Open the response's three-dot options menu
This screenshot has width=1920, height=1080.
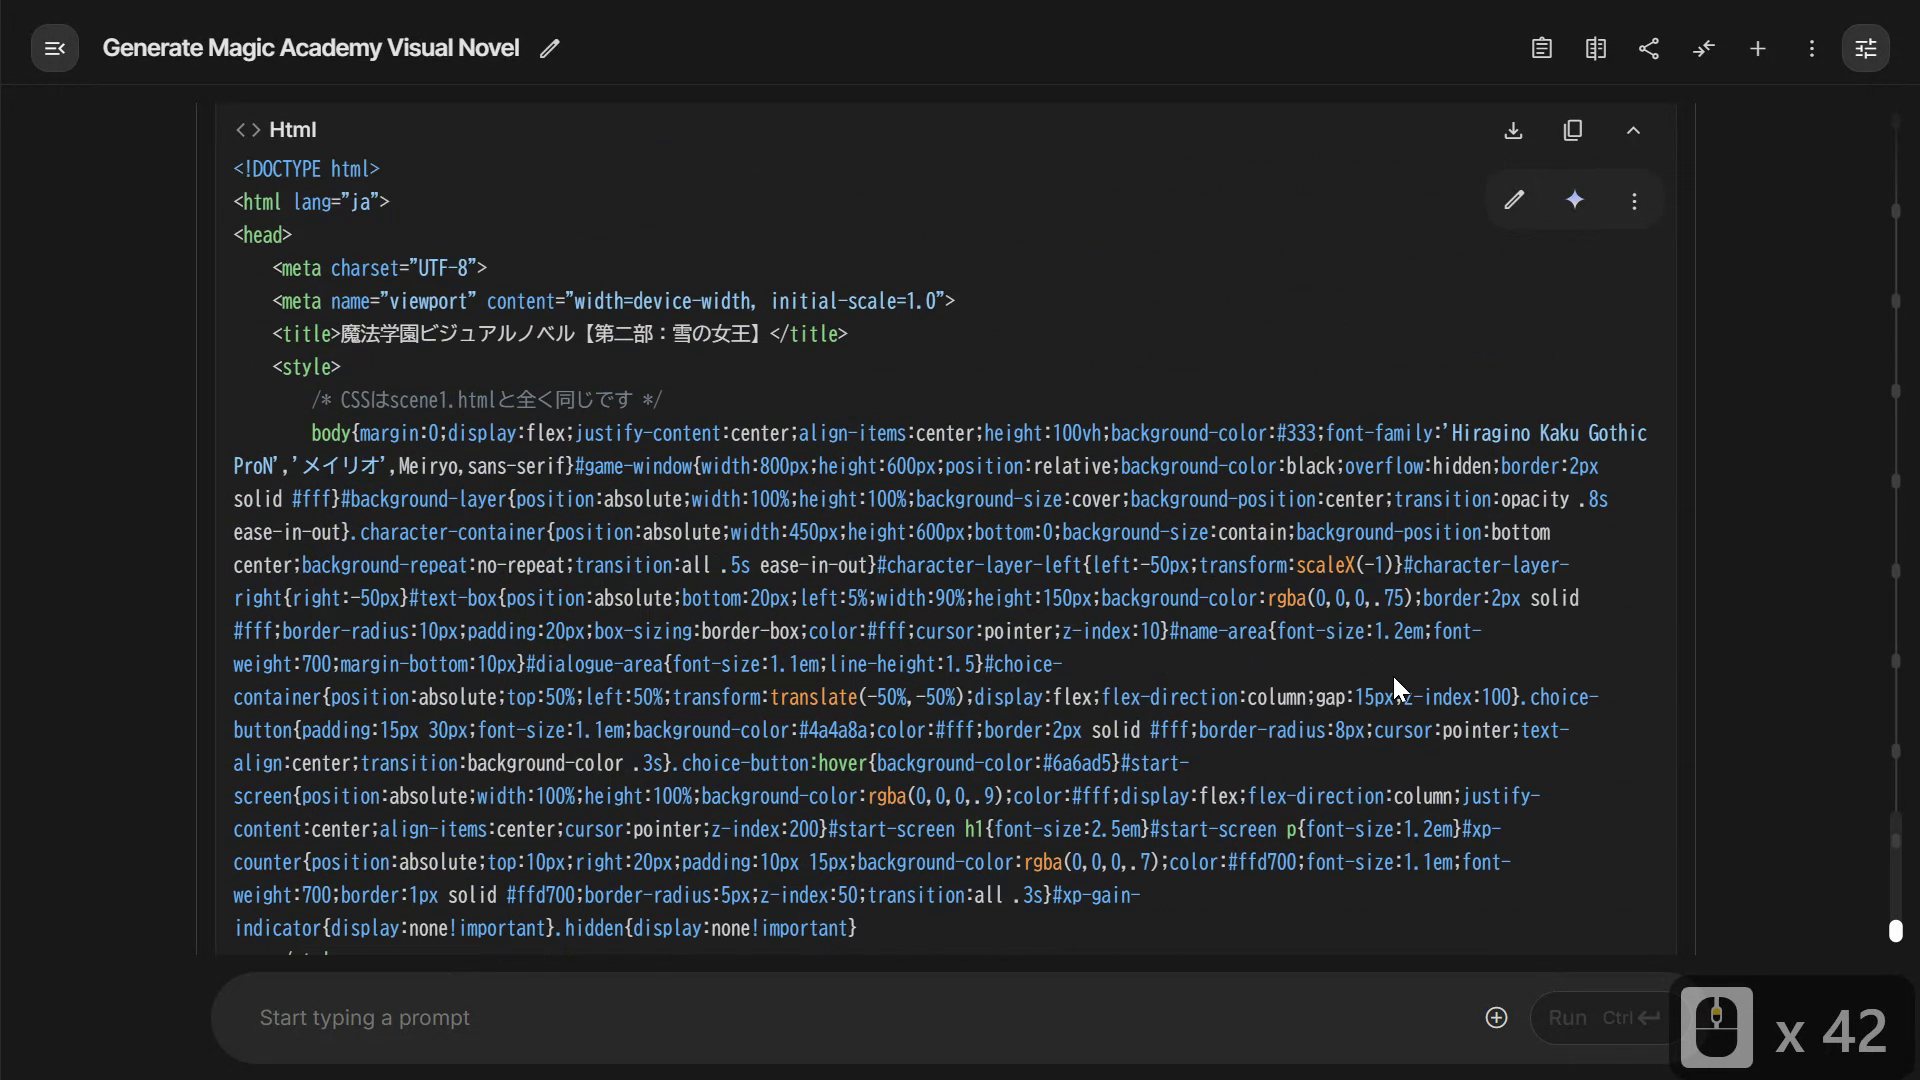1634,201
